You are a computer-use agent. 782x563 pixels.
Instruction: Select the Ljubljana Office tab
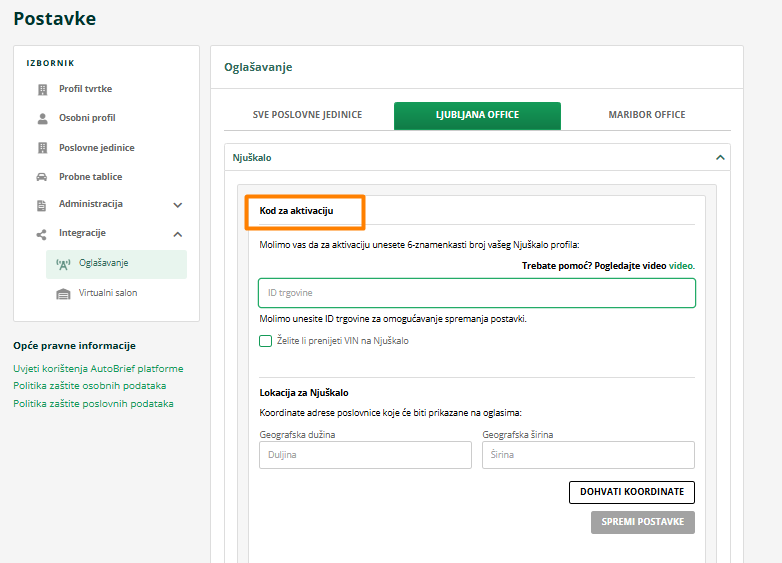477,115
